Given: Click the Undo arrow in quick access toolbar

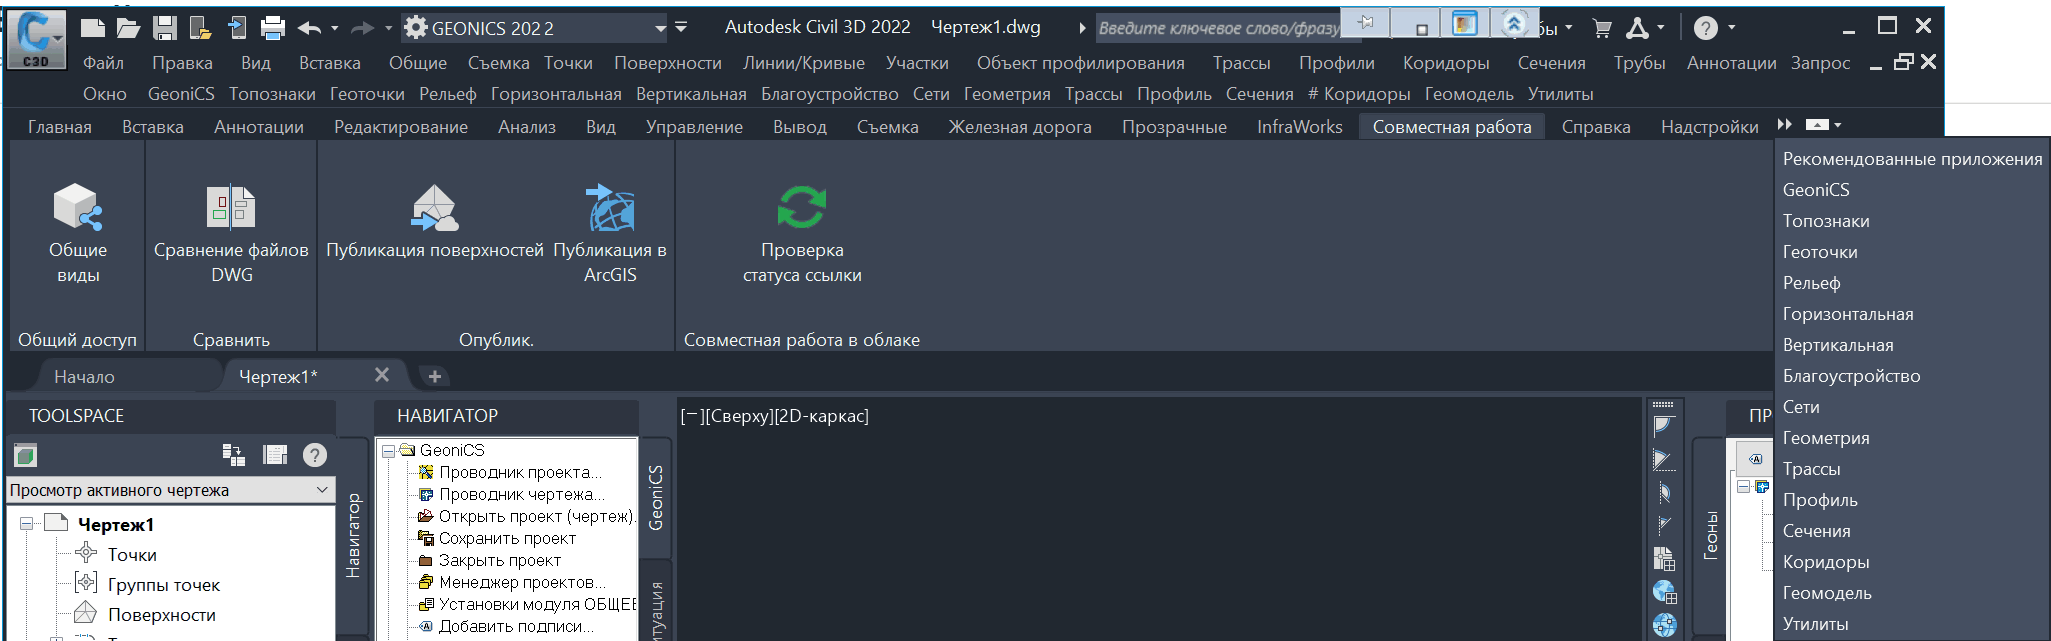Looking at the screenshot, I should [309, 28].
